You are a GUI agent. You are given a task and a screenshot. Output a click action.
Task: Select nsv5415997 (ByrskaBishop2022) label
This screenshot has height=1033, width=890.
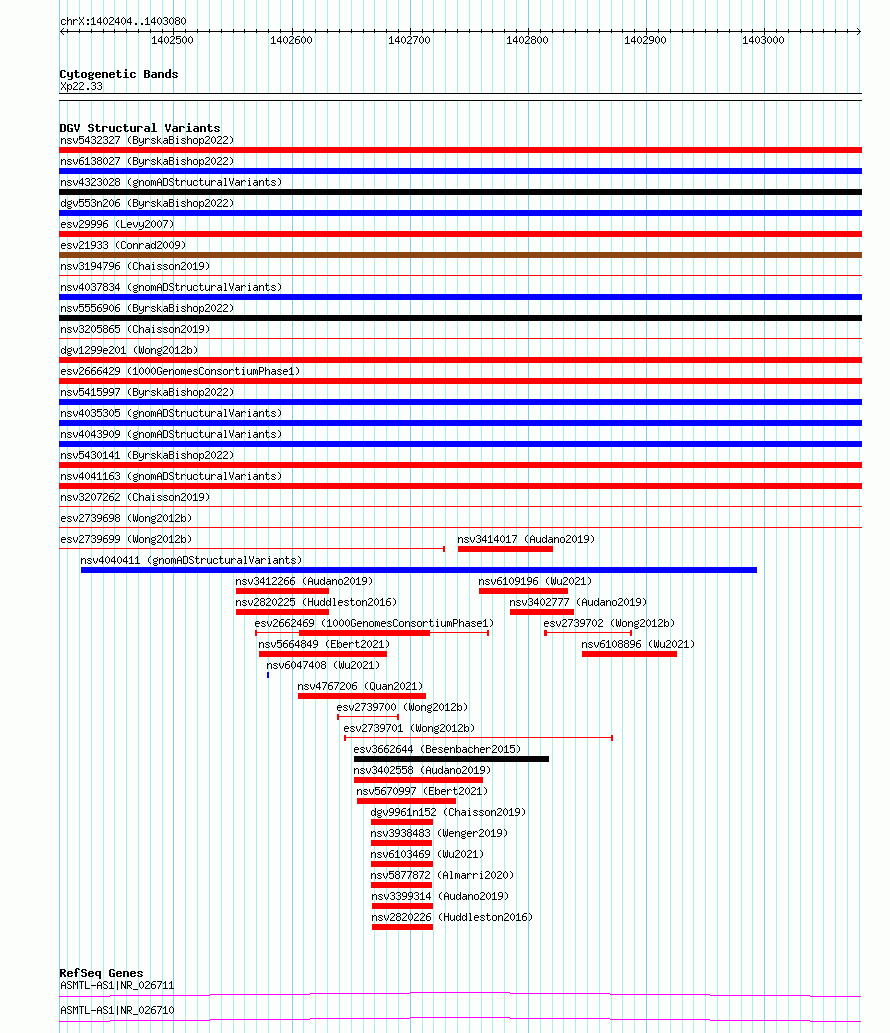147,393
